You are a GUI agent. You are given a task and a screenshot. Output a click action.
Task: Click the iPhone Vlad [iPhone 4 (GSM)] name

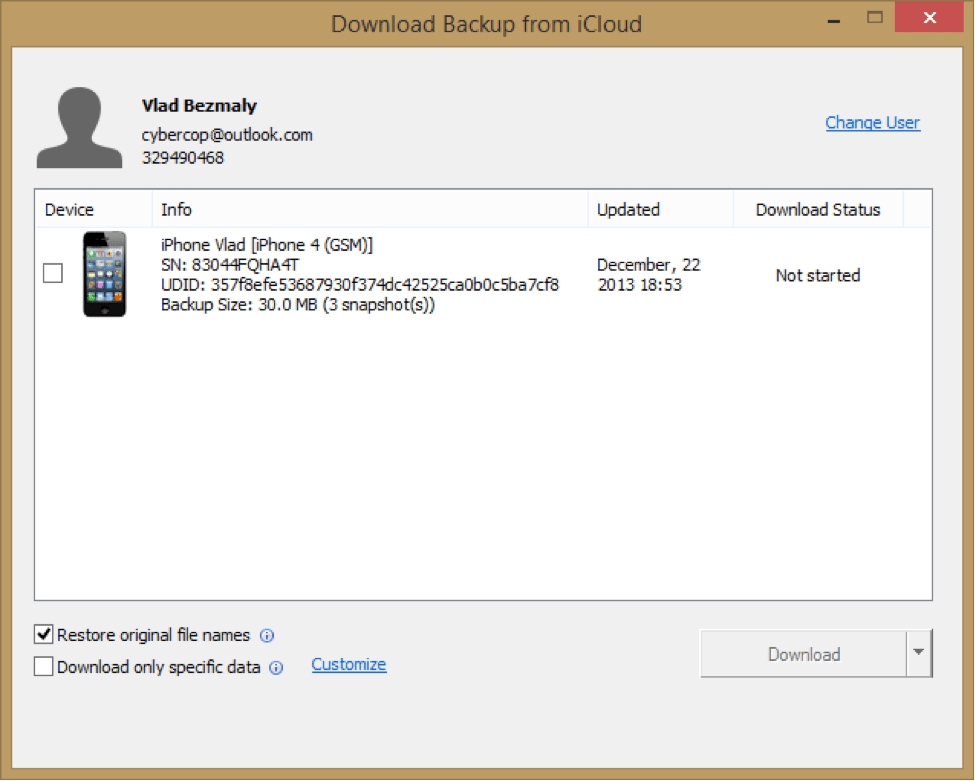267,245
